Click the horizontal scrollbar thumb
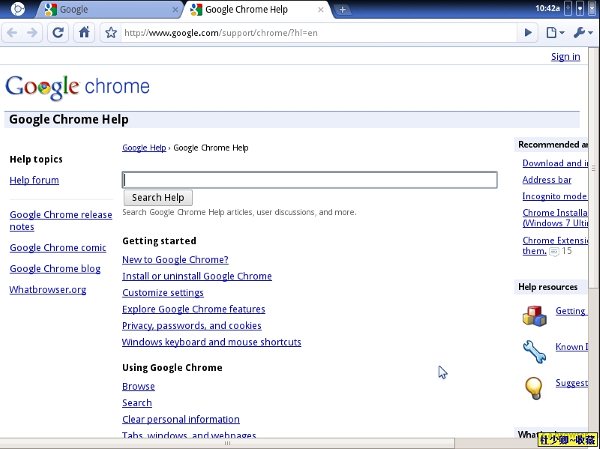This screenshot has width=600, height=449. click(x=227, y=443)
